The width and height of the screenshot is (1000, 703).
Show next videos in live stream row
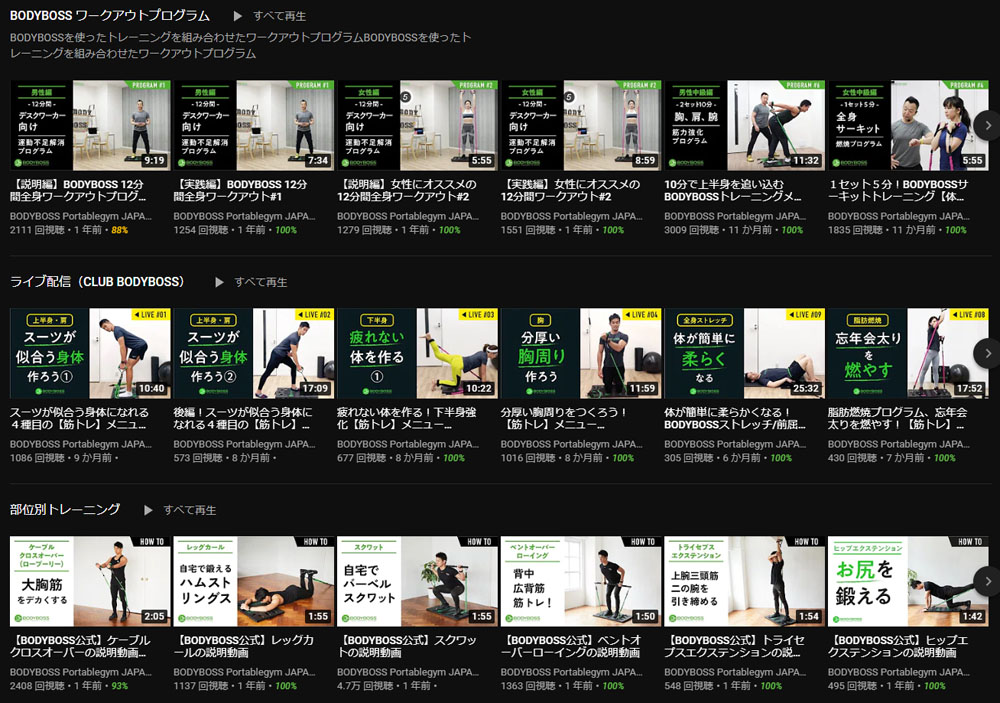click(987, 353)
